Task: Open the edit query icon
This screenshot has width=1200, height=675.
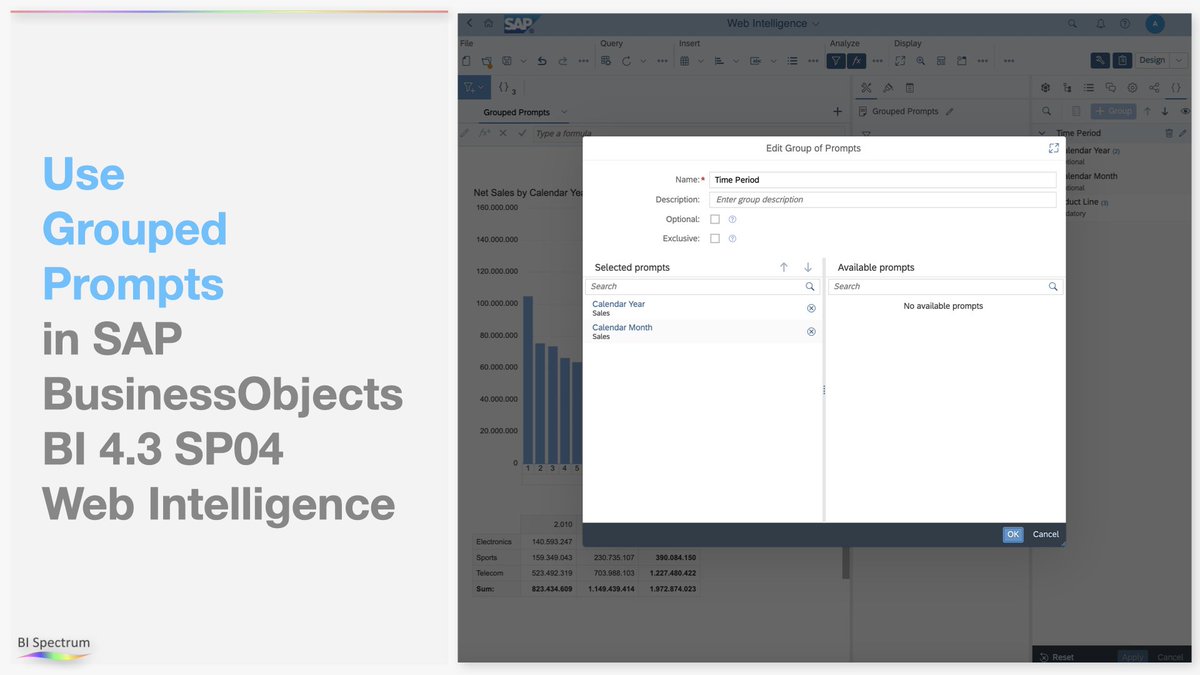Action: [x=606, y=61]
